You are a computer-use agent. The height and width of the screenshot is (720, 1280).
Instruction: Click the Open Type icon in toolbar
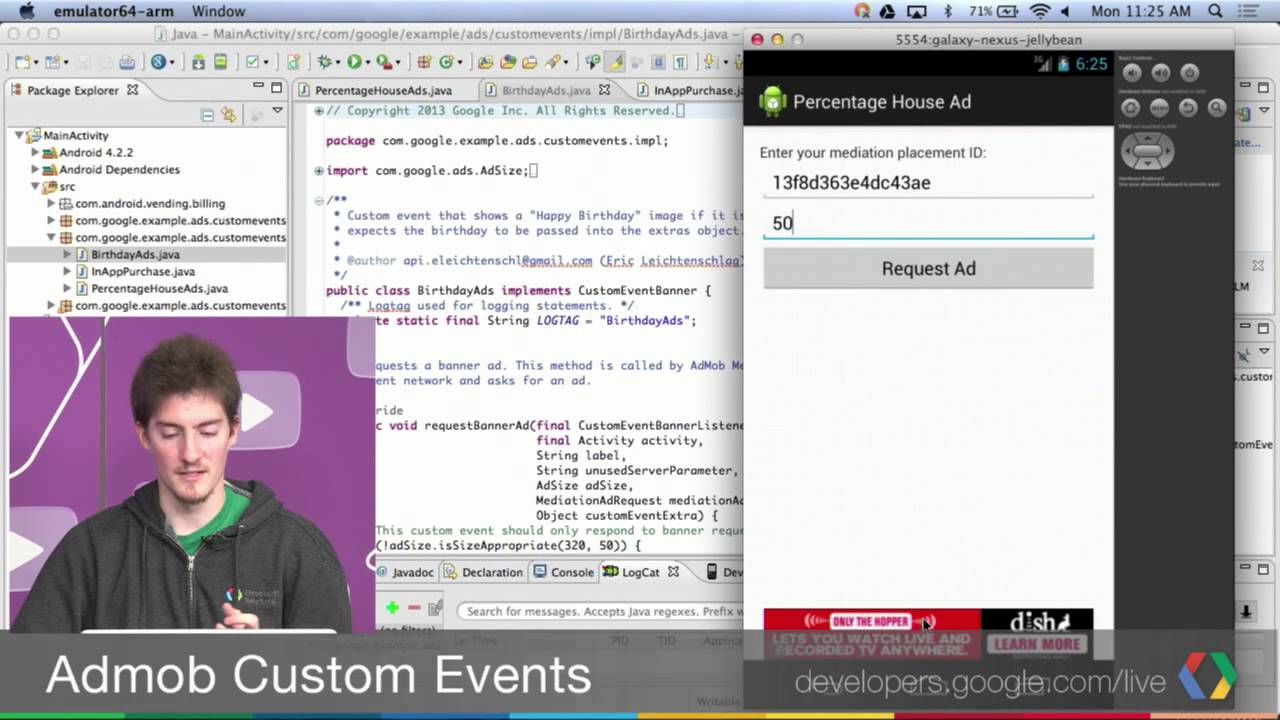485,62
